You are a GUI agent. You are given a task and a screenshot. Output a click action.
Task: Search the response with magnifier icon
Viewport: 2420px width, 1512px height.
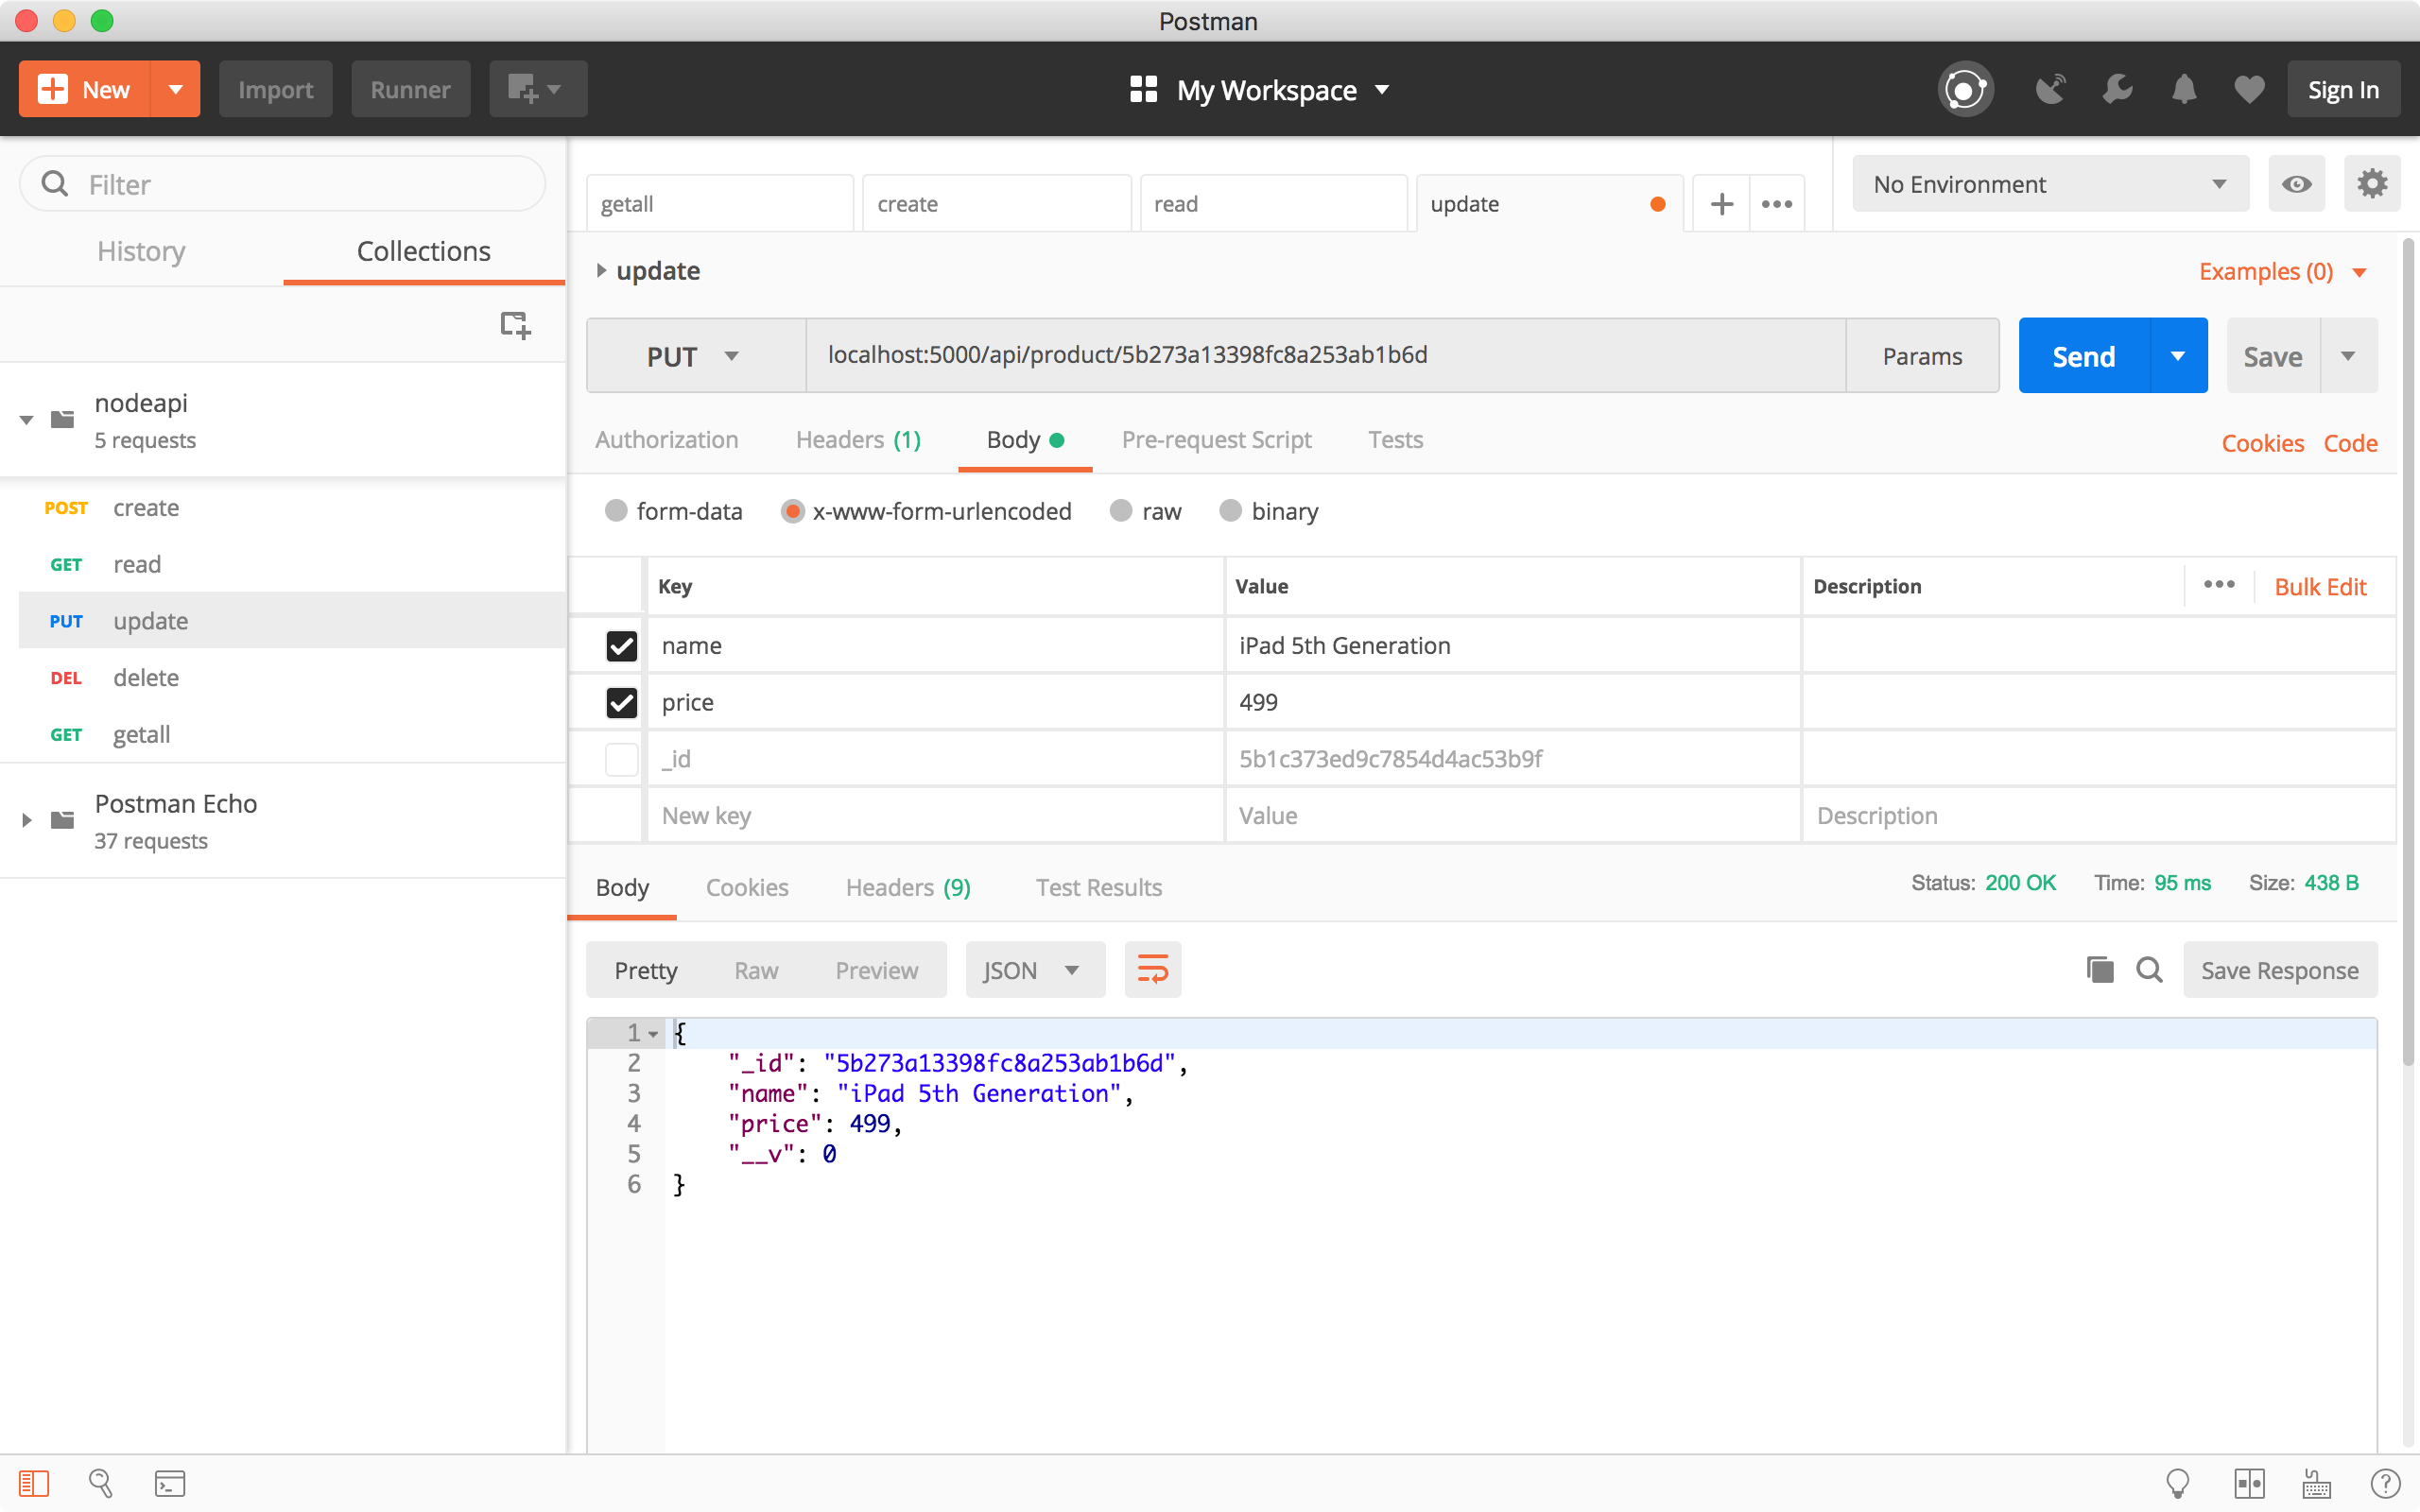[2149, 970]
